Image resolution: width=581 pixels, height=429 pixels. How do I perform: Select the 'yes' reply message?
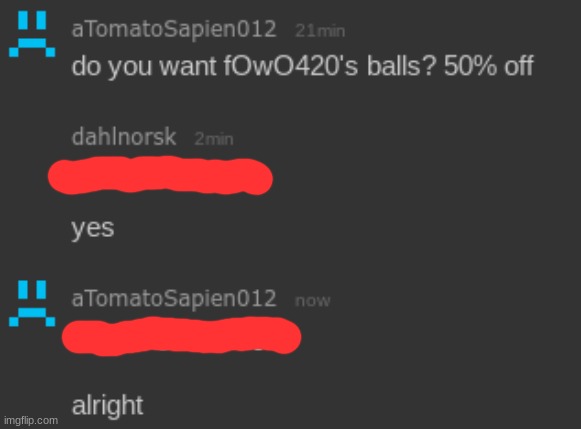pos(93,229)
